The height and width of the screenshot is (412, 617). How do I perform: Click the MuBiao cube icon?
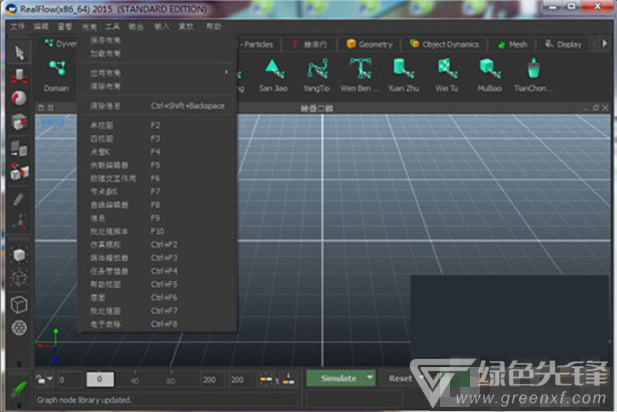point(490,76)
